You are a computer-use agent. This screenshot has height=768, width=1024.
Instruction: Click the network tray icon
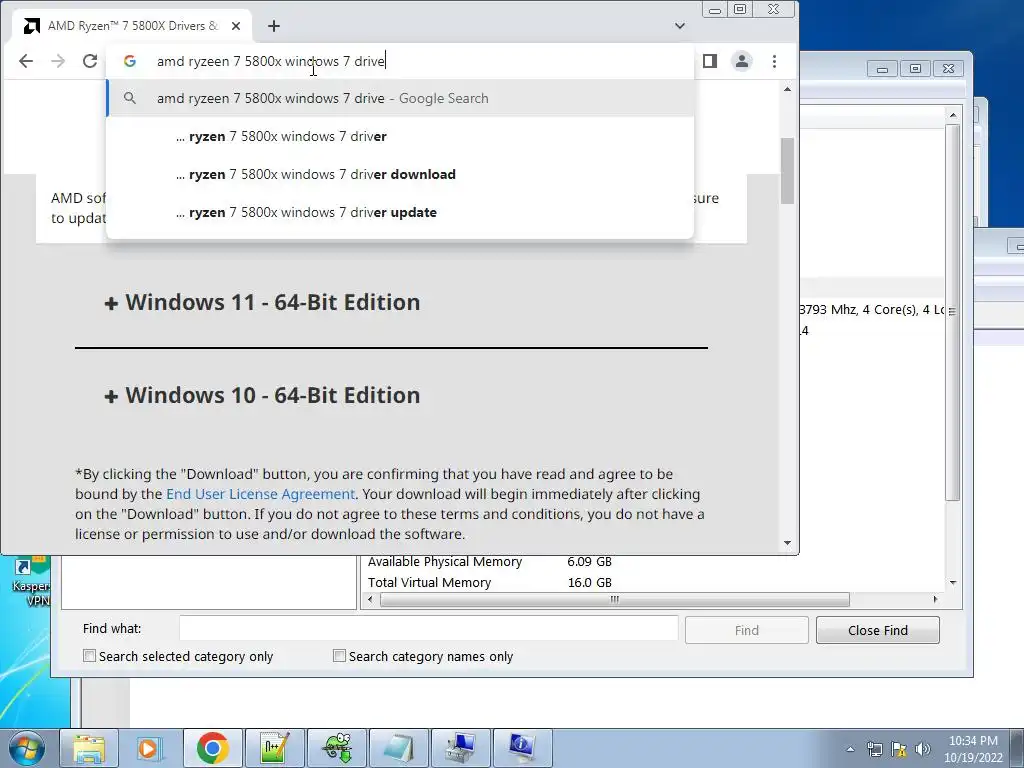pyautogui.click(x=874, y=749)
